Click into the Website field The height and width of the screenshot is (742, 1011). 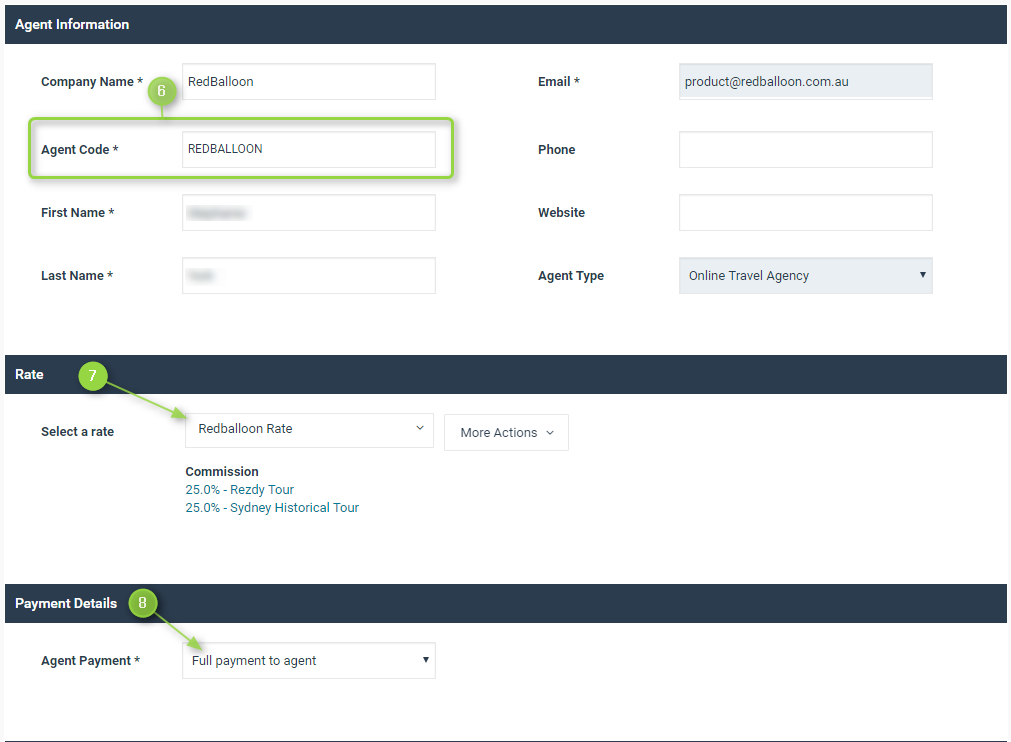coord(805,213)
